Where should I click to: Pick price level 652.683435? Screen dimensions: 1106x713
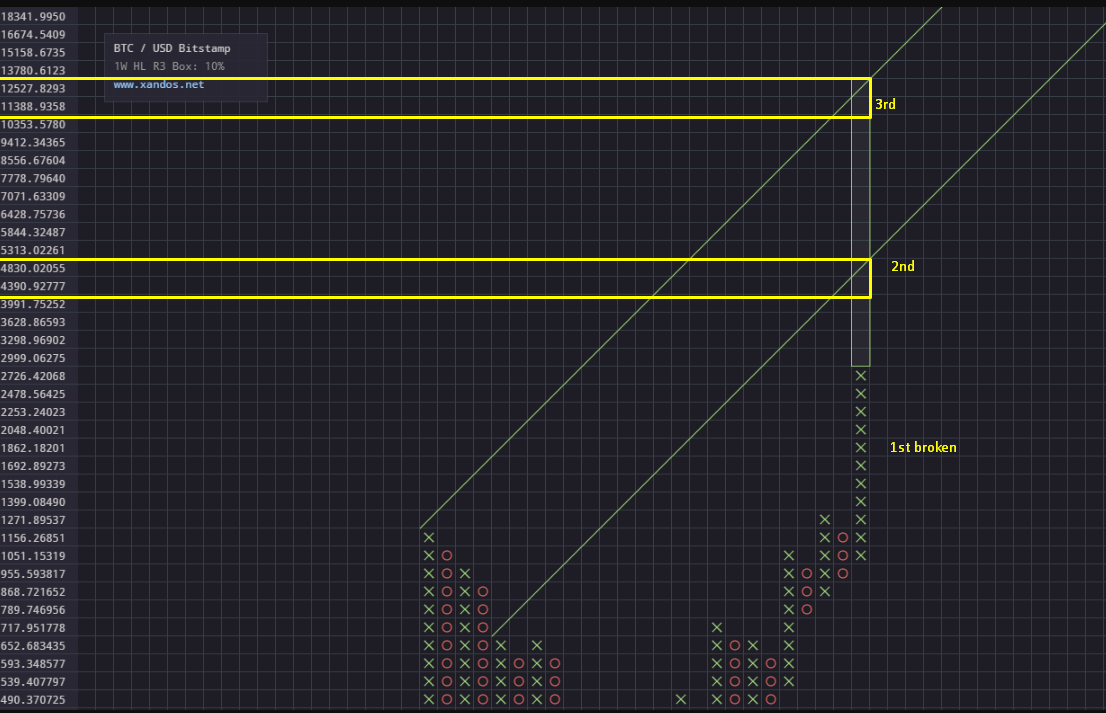click(x=33, y=646)
